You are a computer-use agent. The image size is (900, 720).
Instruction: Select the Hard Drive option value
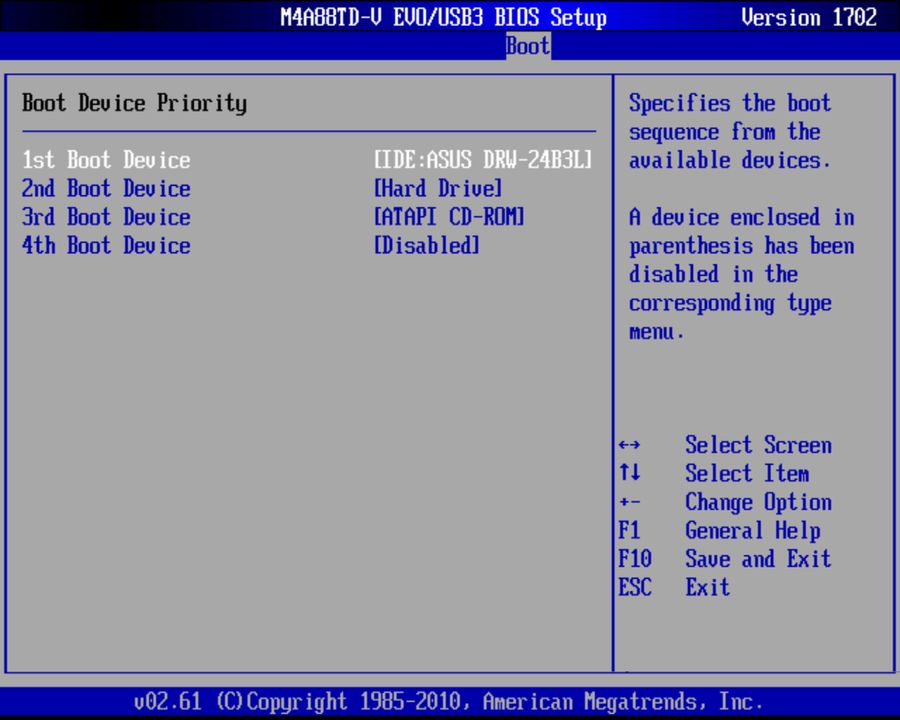coord(438,188)
